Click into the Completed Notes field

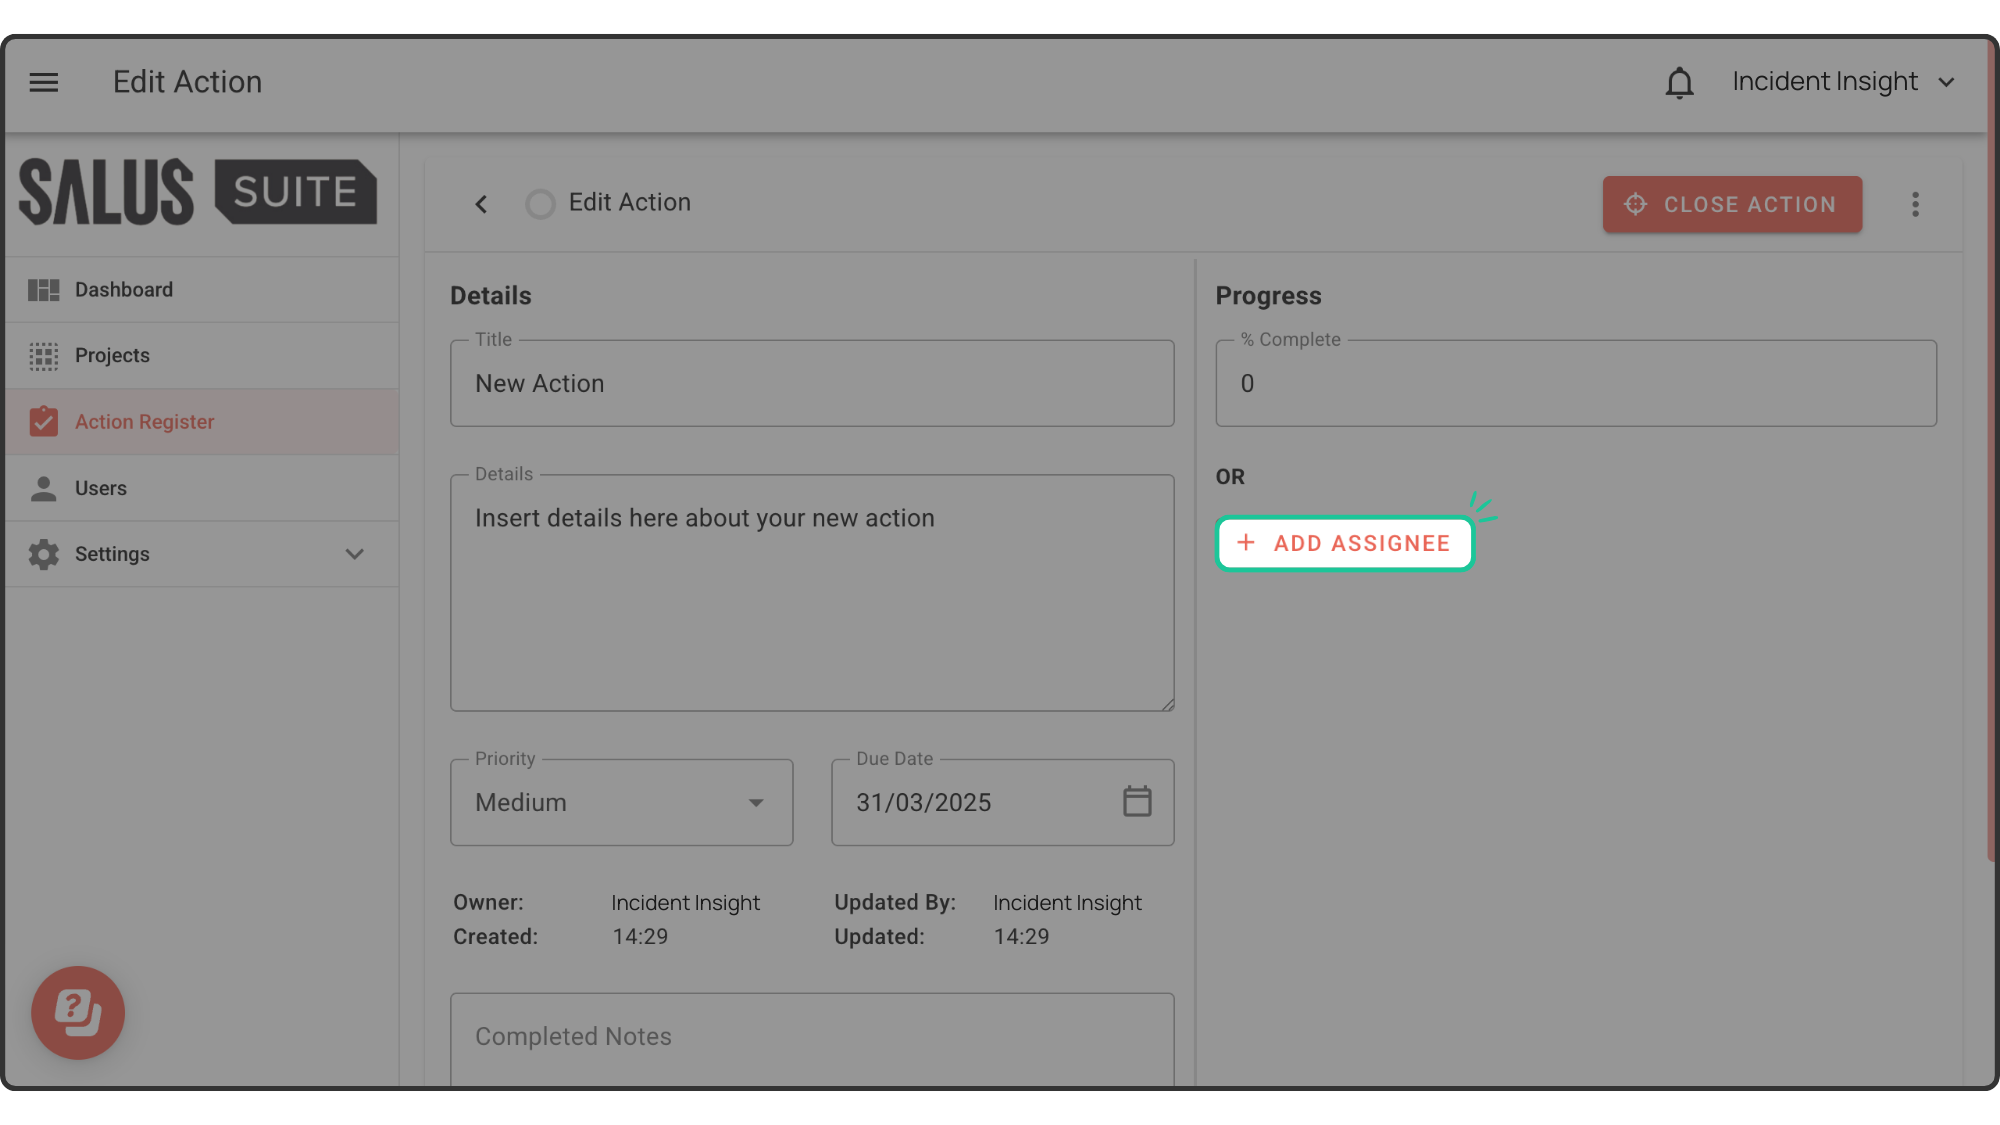[811, 1037]
